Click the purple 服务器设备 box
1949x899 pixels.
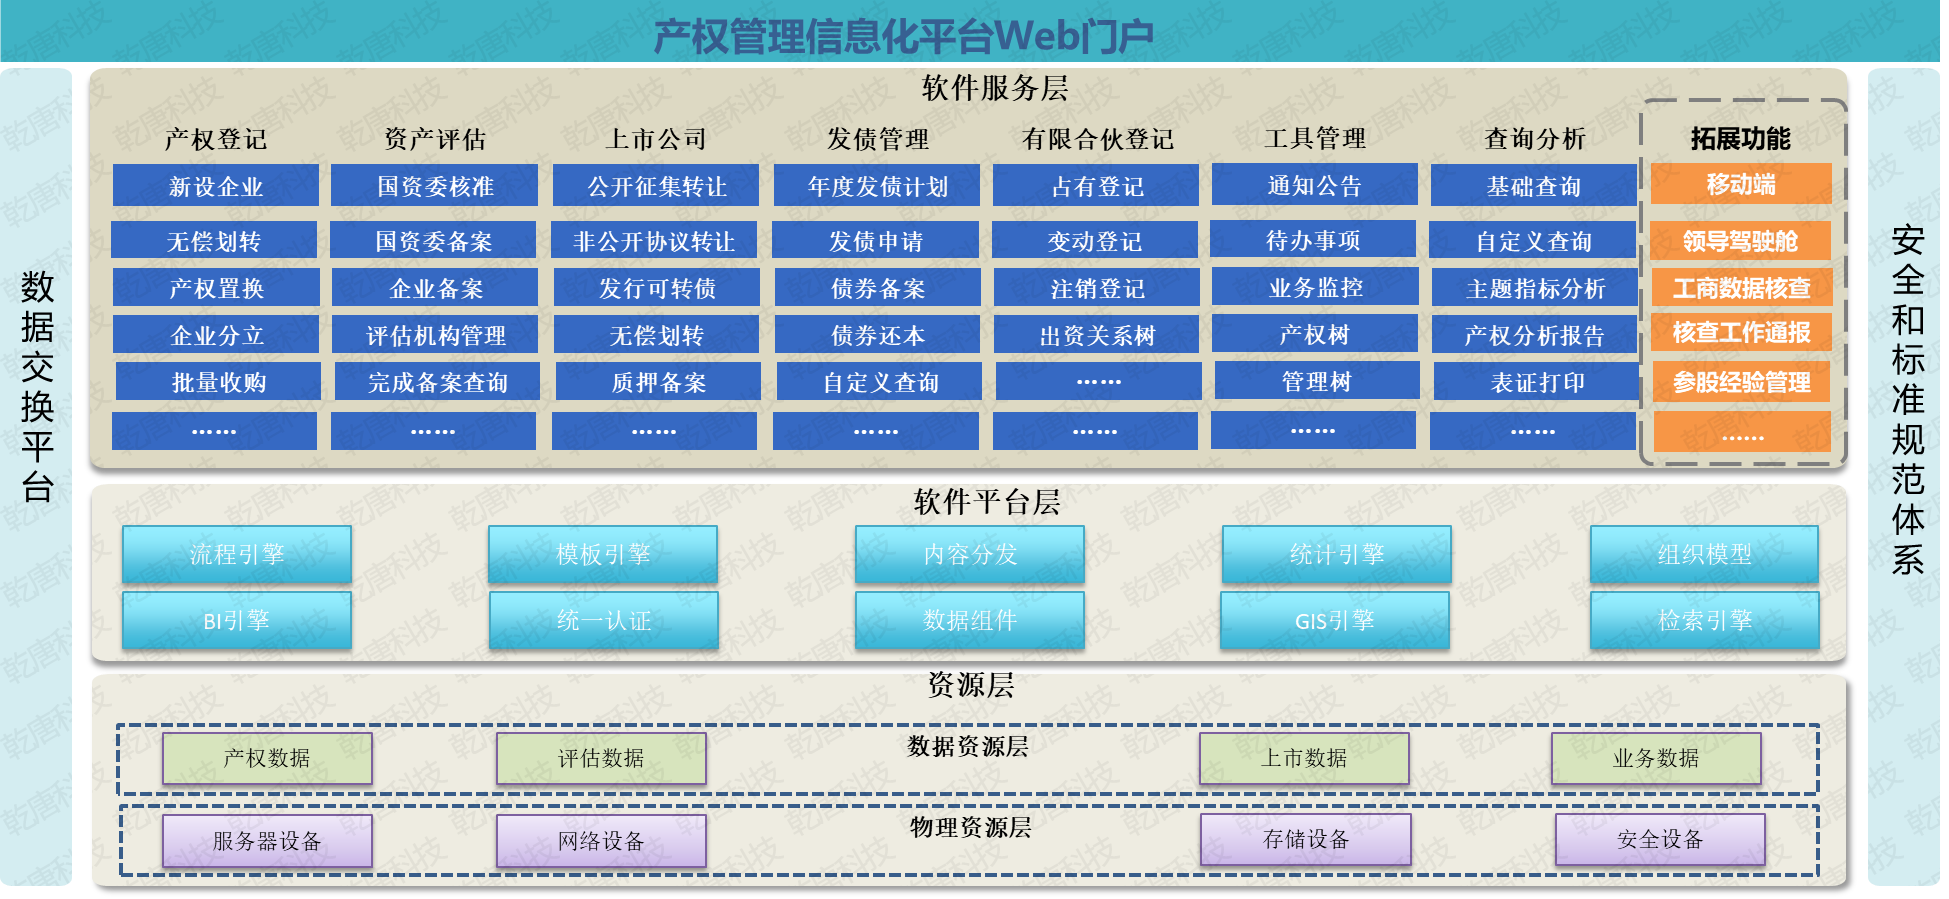click(267, 840)
